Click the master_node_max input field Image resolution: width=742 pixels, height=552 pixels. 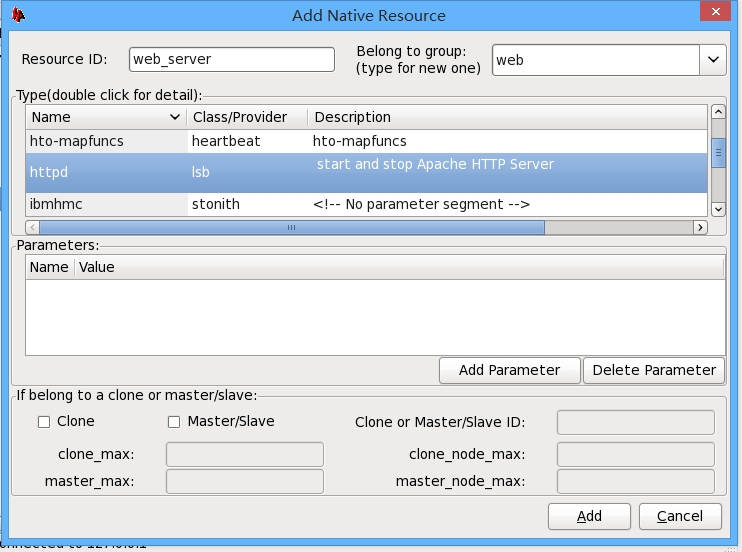pyautogui.click(x=636, y=481)
